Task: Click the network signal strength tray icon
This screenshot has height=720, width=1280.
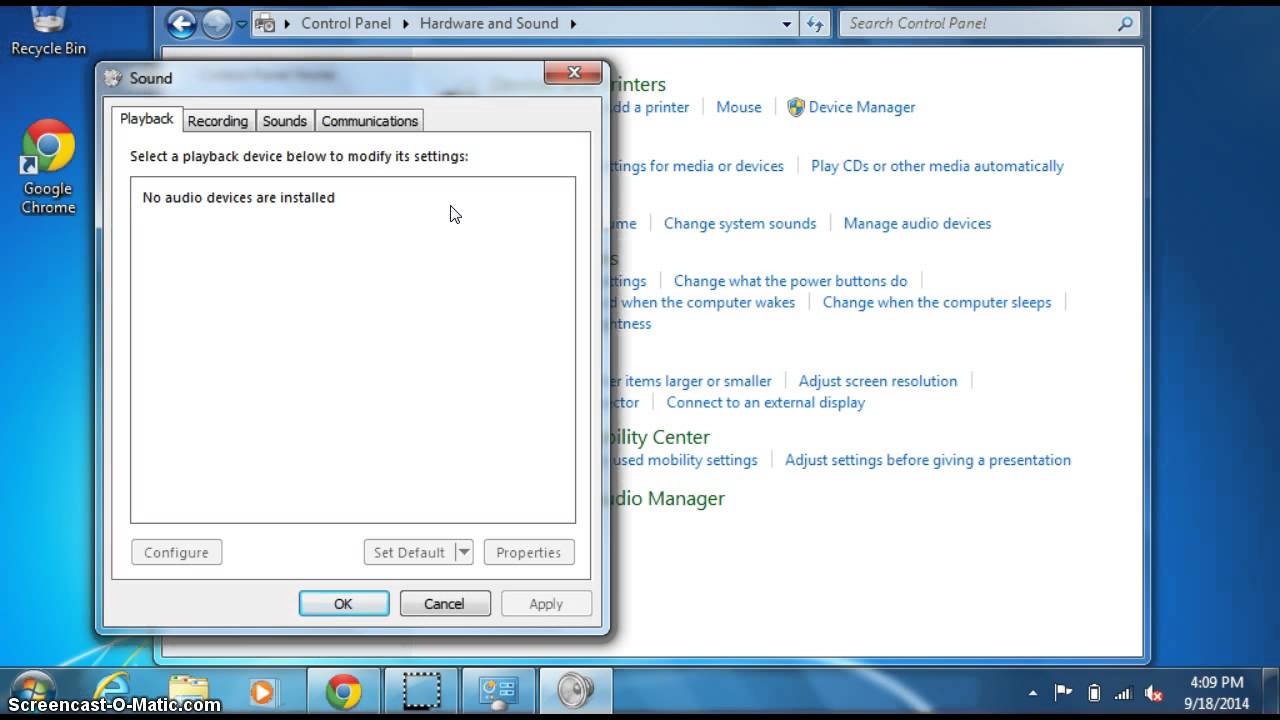Action: tap(1123, 692)
